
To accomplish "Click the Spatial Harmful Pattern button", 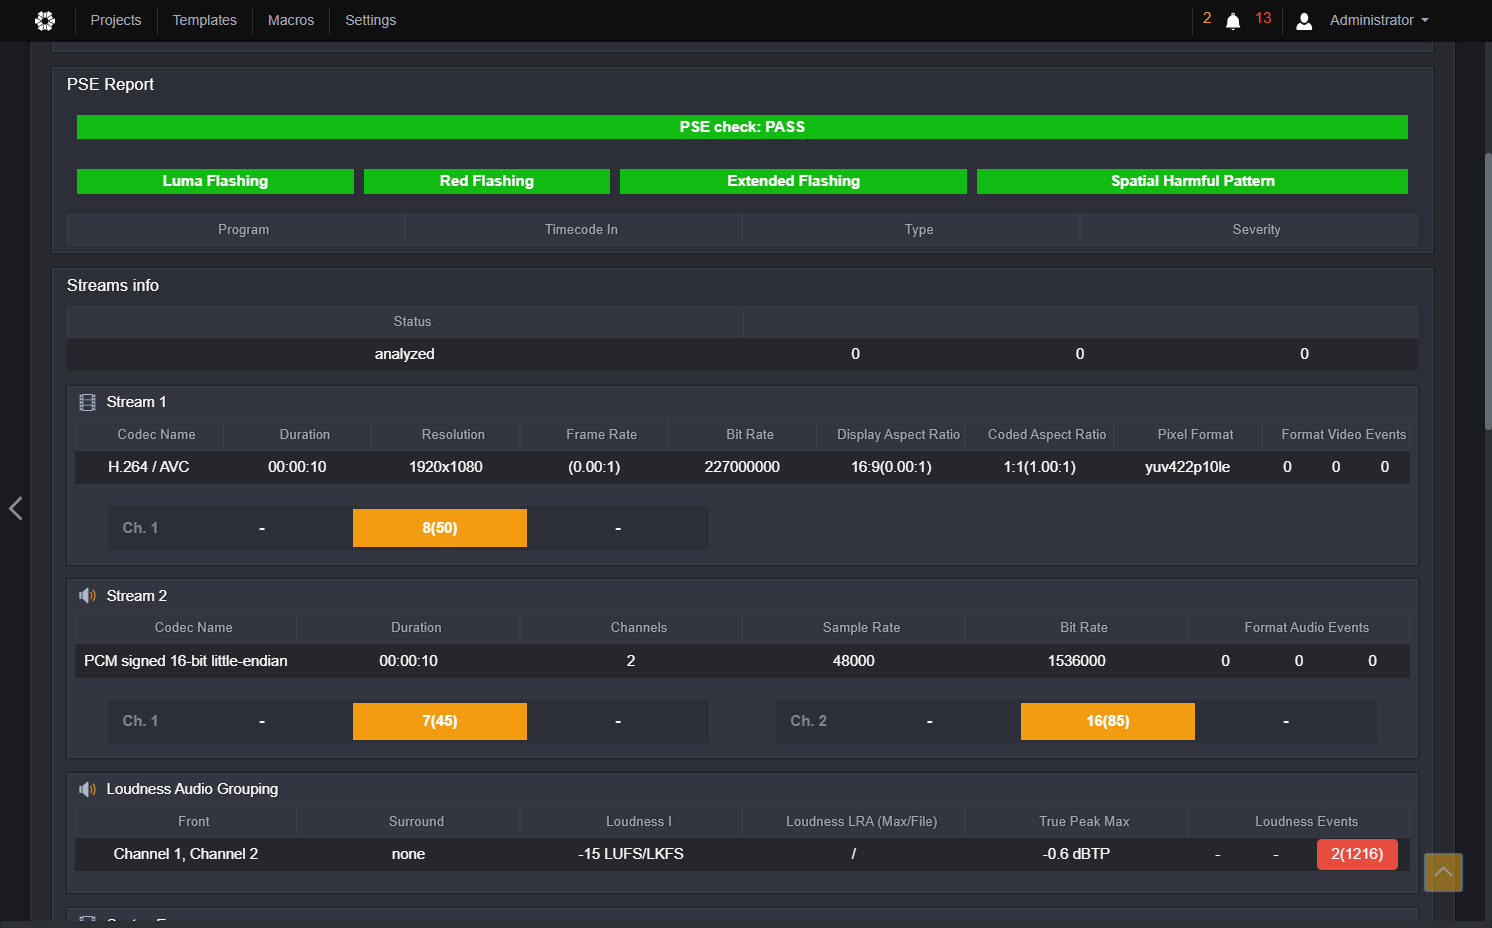I will coord(1192,181).
